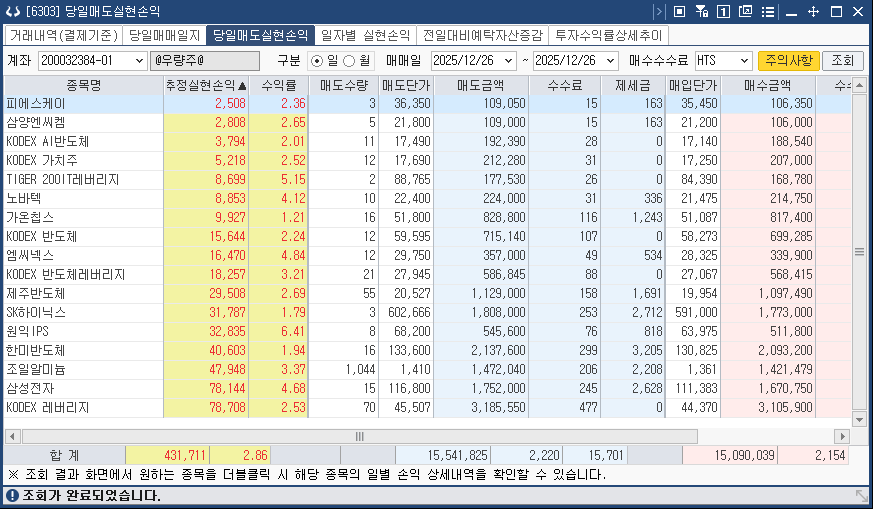Screen dimensions: 873x509
Task: Click the horizontal scrollbar thumb
Action: (360, 436)
